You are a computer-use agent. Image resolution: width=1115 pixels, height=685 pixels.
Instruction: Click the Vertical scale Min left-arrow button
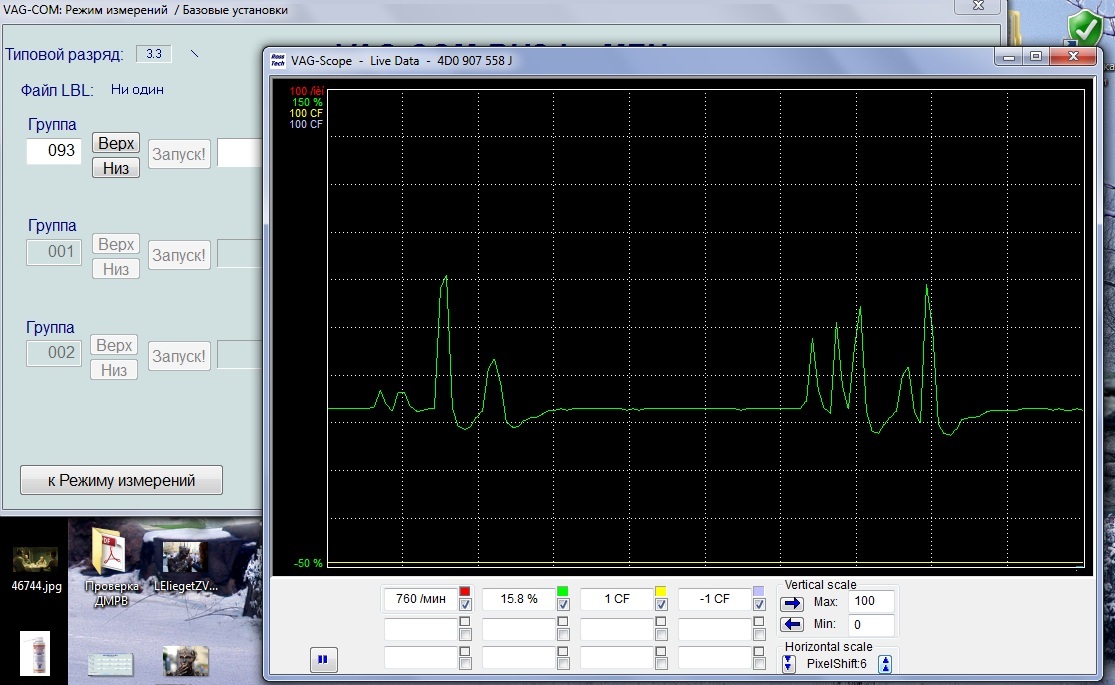click(792, 625)
